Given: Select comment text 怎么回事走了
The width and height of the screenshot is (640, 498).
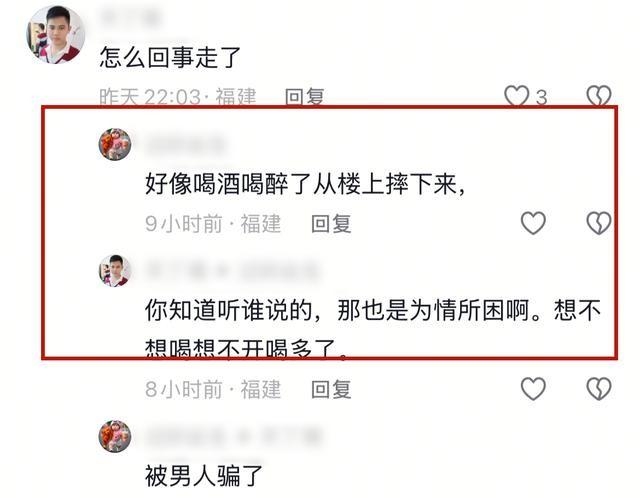Looking at the screenshot, I should 170,57.
